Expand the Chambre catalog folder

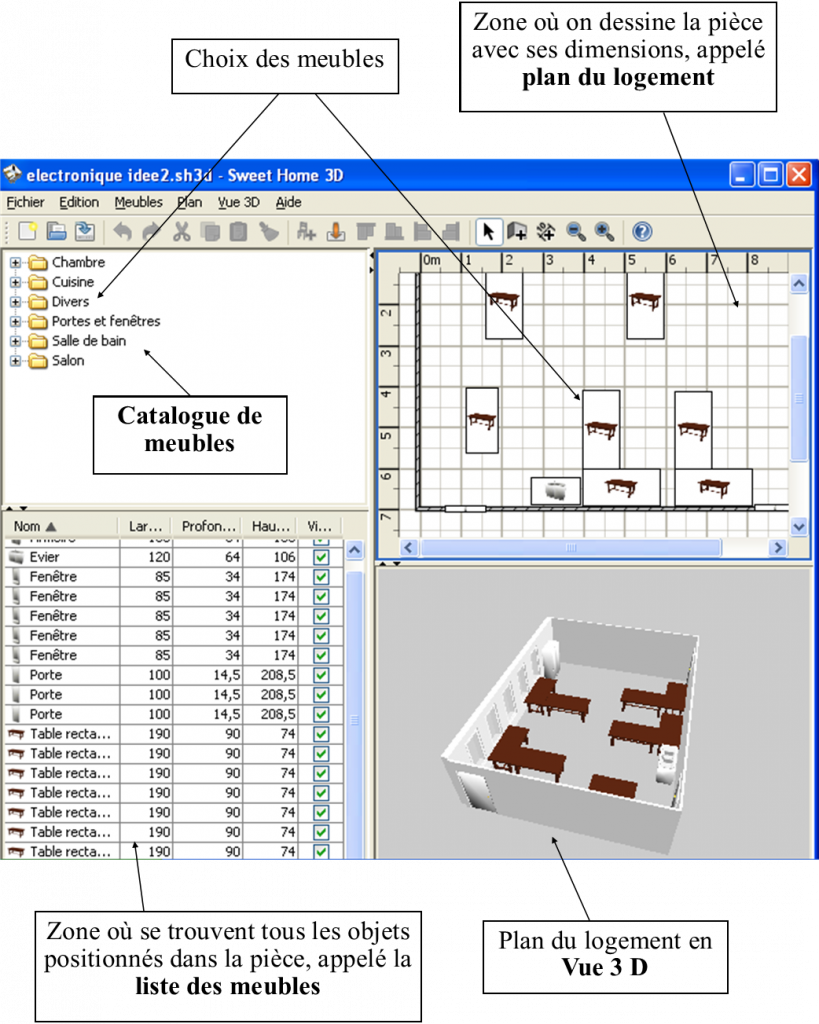point(16,263)
